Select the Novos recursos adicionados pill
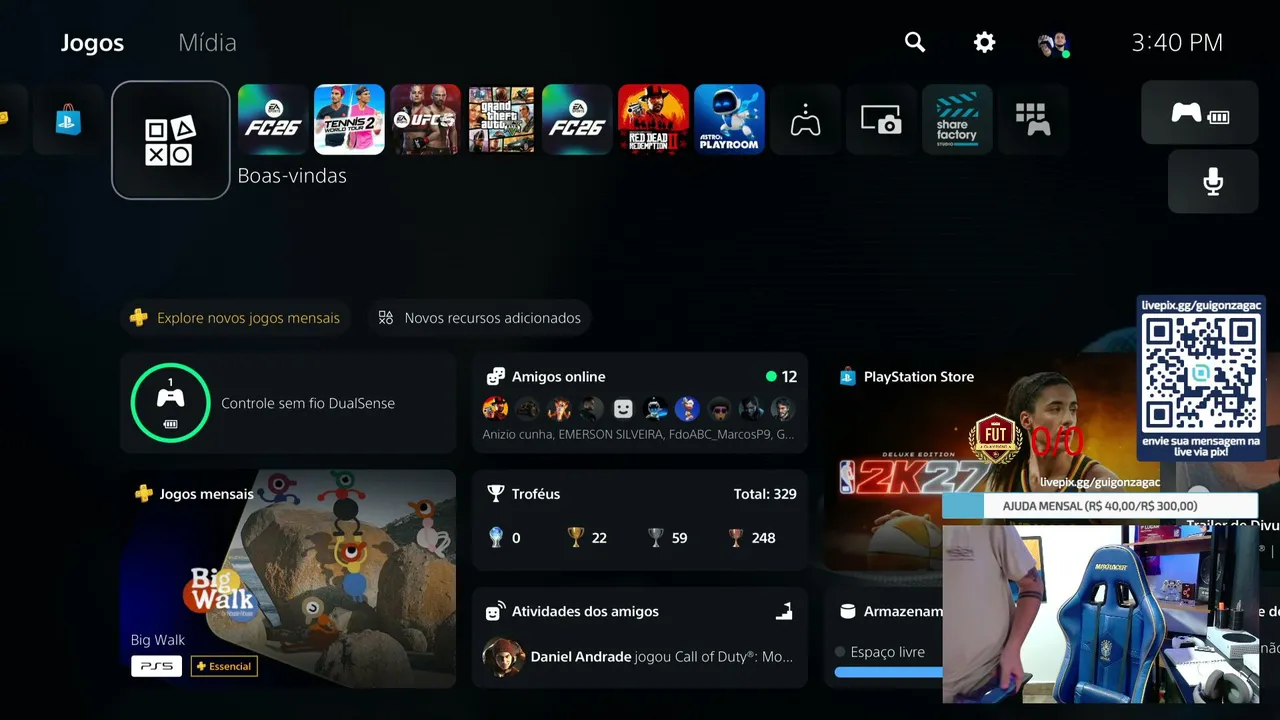The image size is (1280, 720). click(480, 318)
